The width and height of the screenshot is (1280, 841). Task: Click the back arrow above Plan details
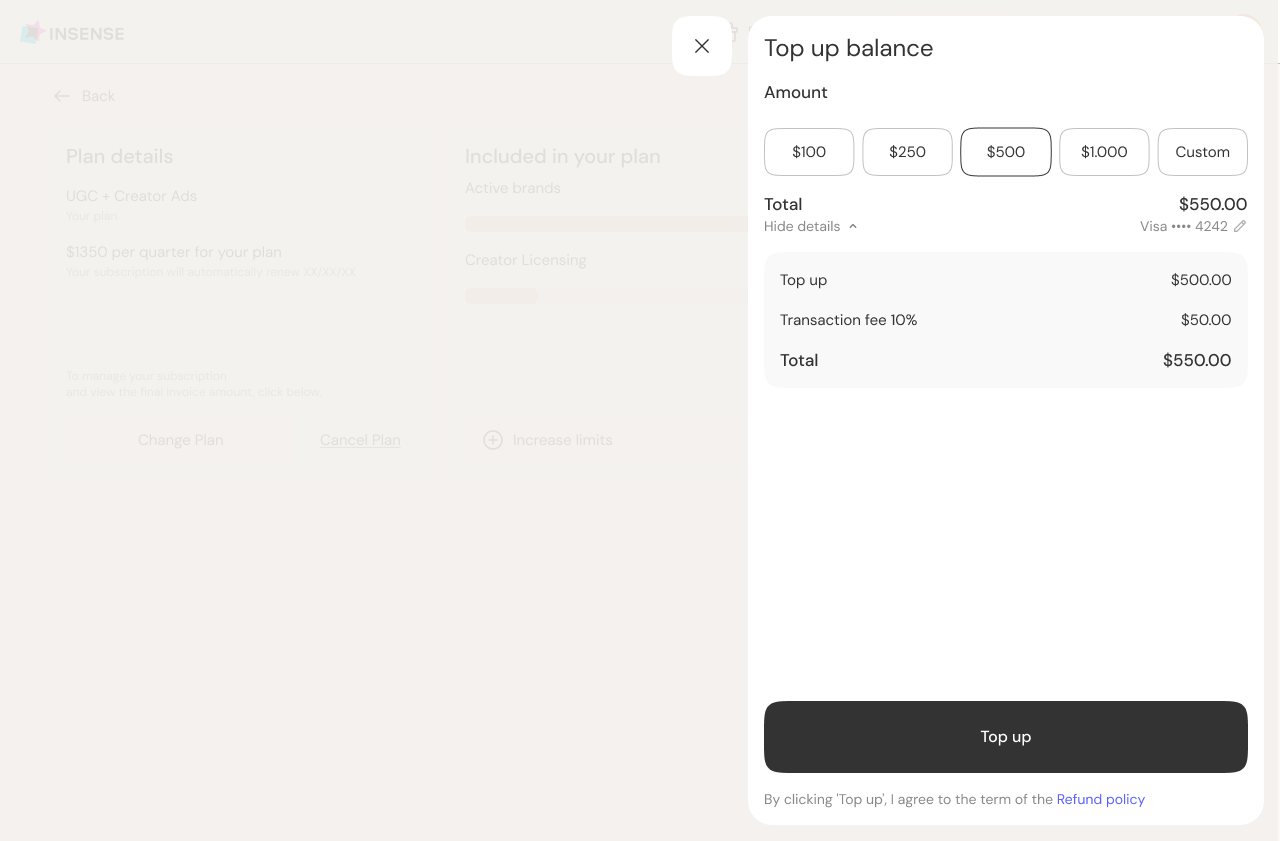click(62, 95)
